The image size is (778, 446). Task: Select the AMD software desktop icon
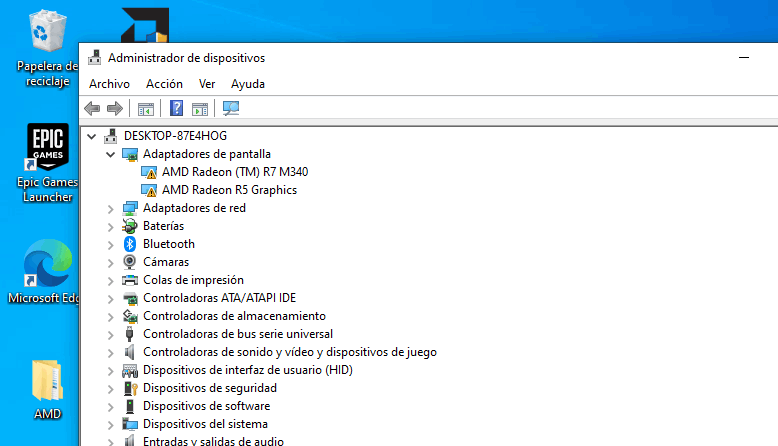point(145,25)
